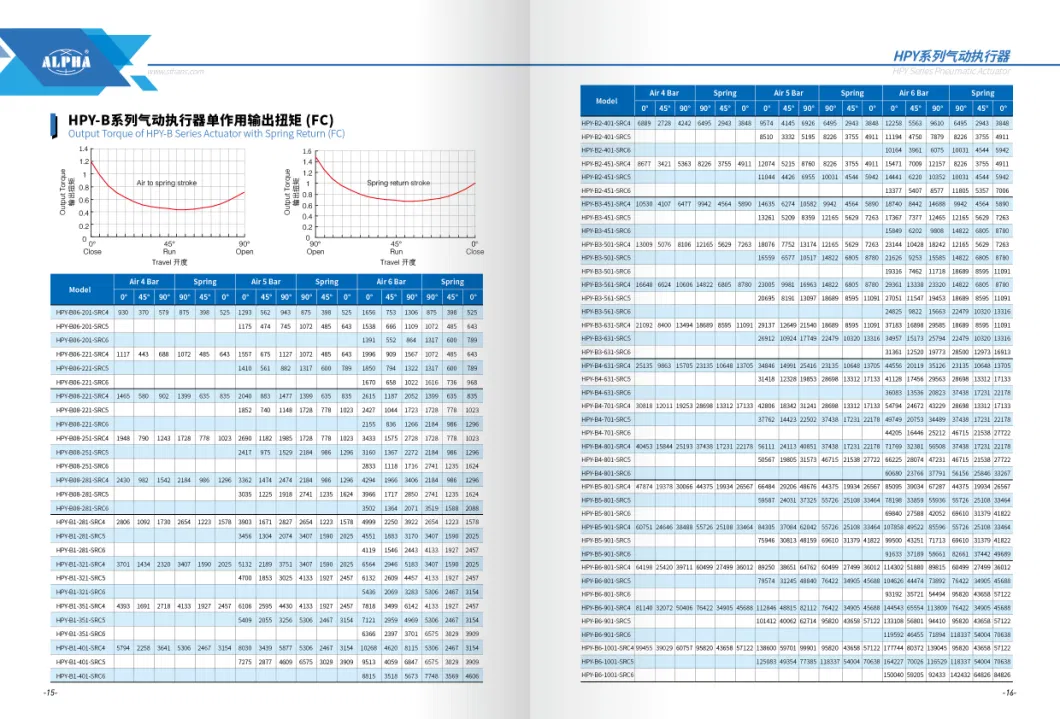Click value '150040' in the HPY-B6-1001-SRC6 row

click(x=894, y=675)
